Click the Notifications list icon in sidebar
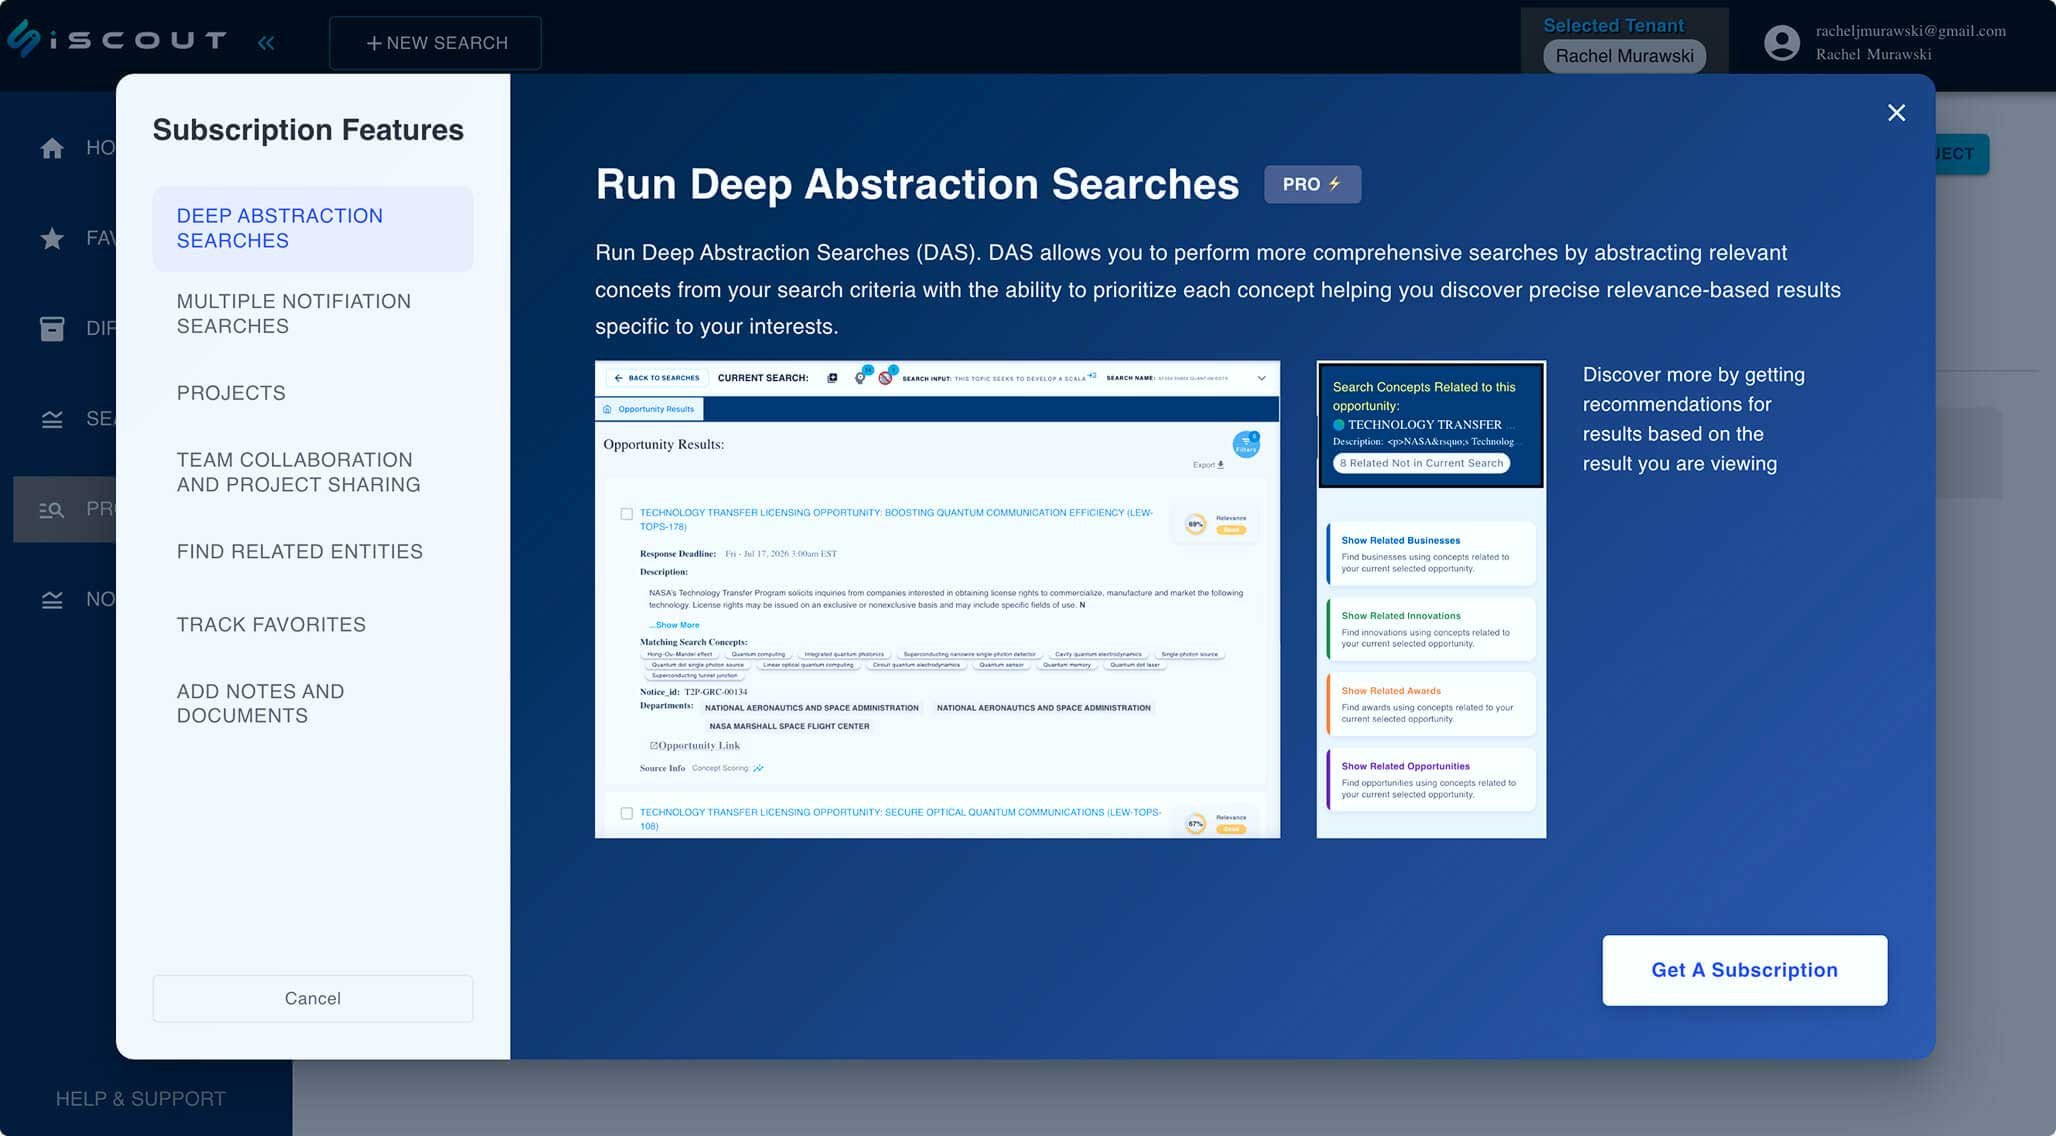This screenshot has height=1136, width=2056. [x=51, y=598]
